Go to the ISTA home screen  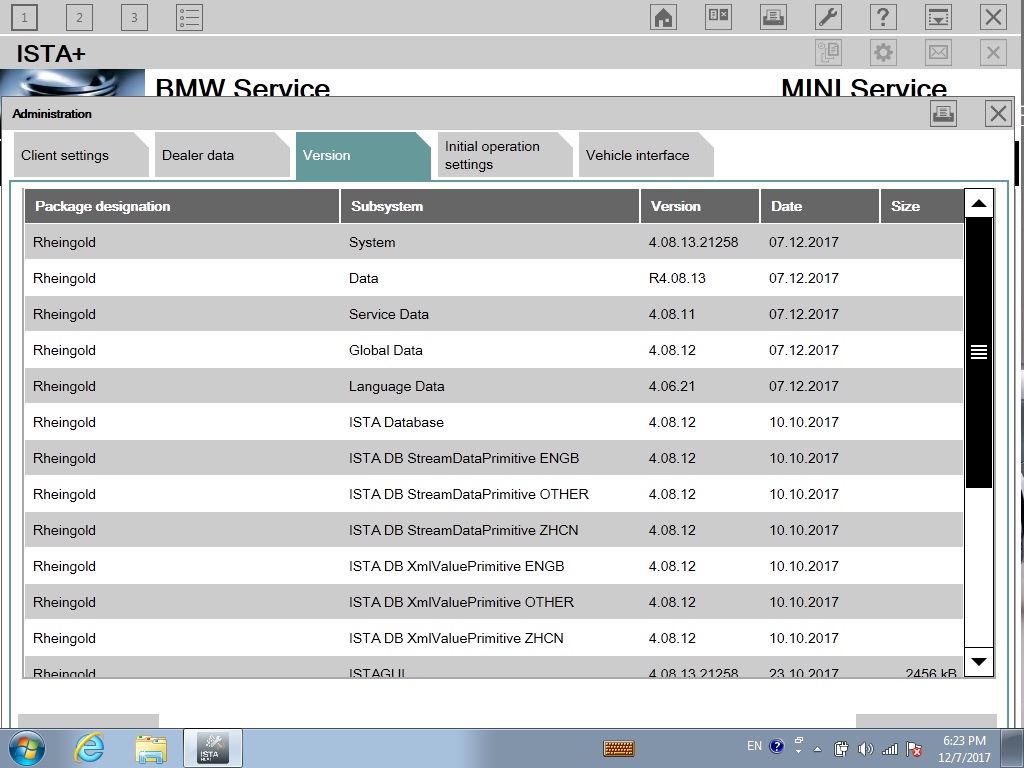click(x=664, y=17)
